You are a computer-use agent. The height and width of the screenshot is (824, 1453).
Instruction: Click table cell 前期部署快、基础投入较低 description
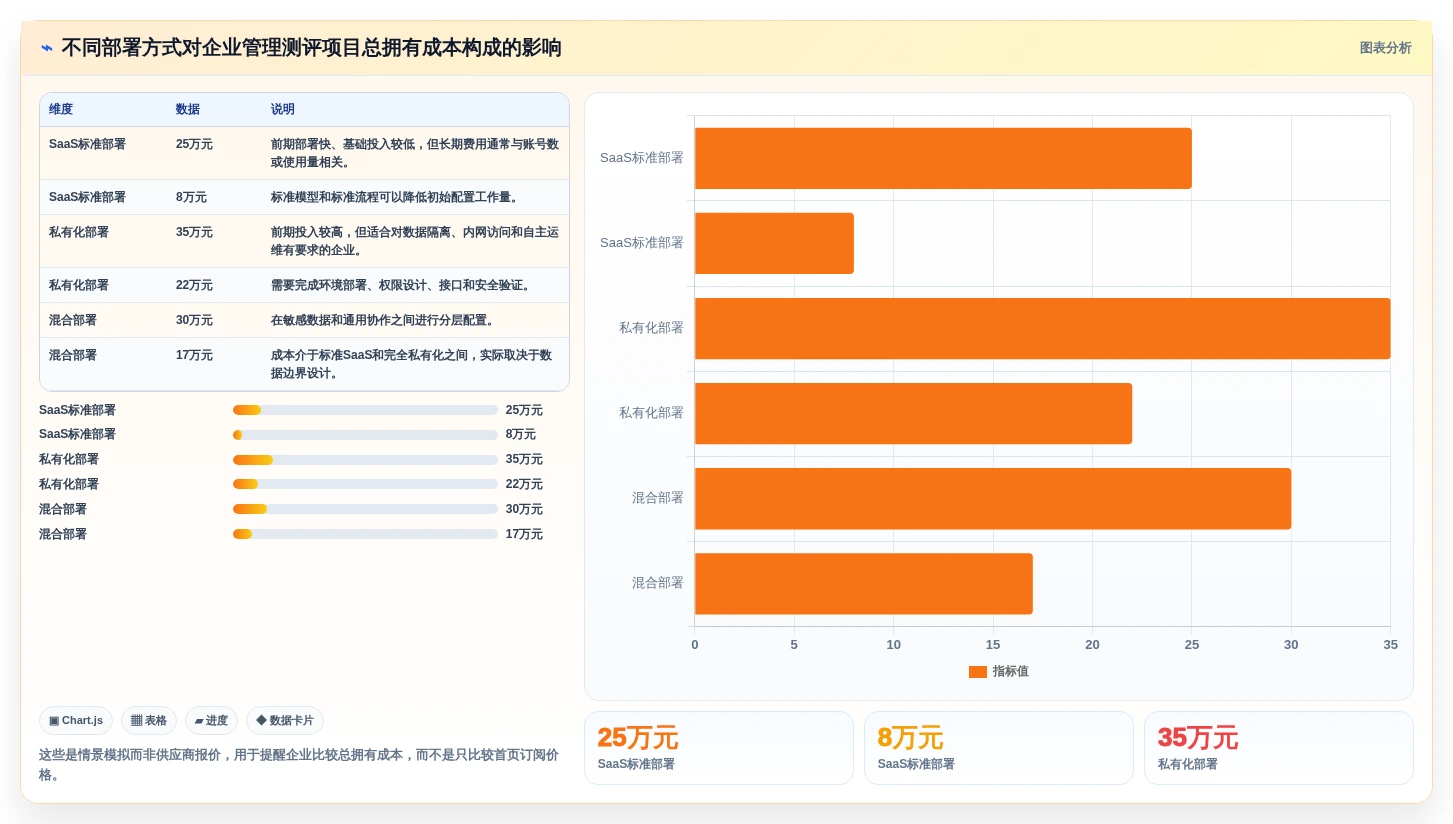tap(415, 153)
